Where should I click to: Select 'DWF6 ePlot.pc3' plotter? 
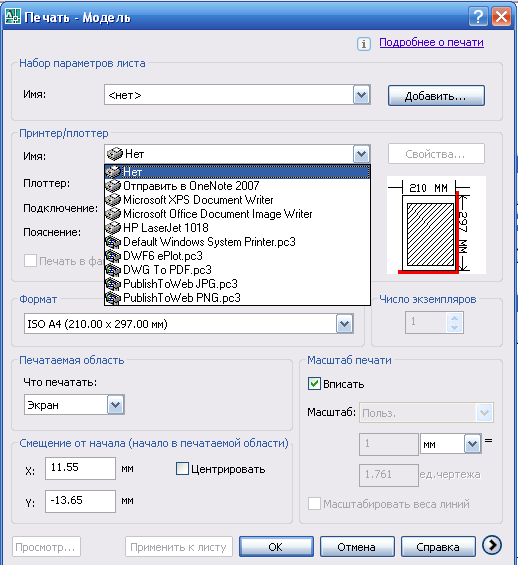point(237,256)
